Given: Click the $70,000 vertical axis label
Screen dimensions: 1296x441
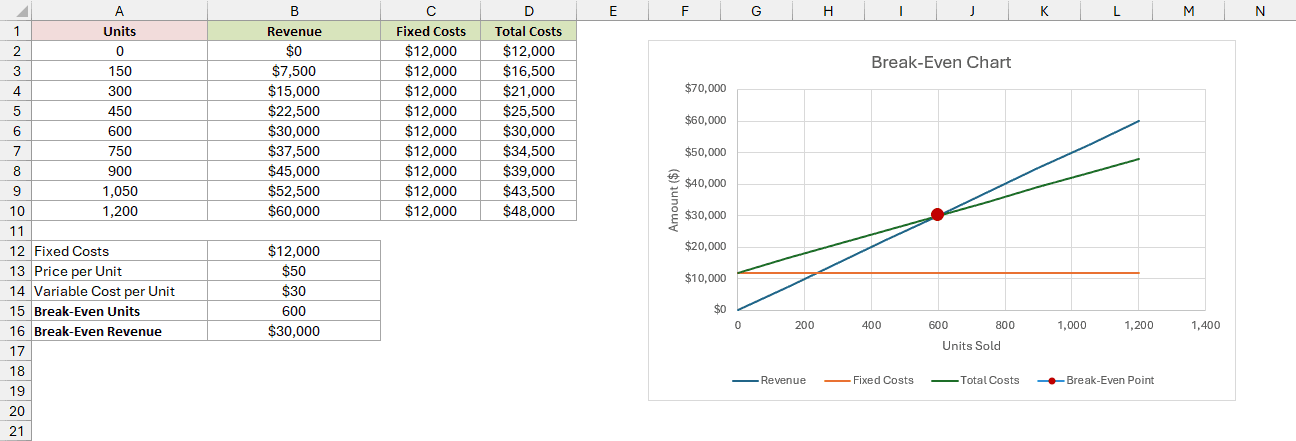Looking at the screenshot, I should [x=706, y=89].
